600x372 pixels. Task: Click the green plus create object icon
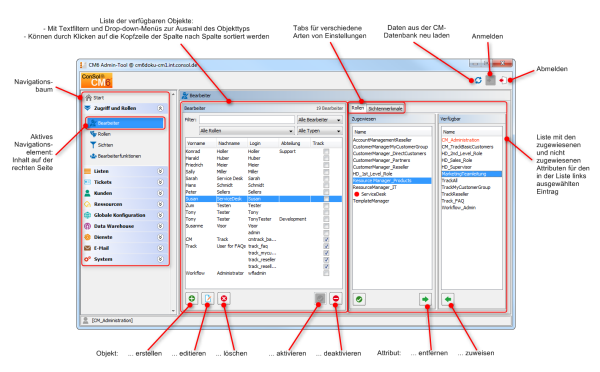(192, 299)
